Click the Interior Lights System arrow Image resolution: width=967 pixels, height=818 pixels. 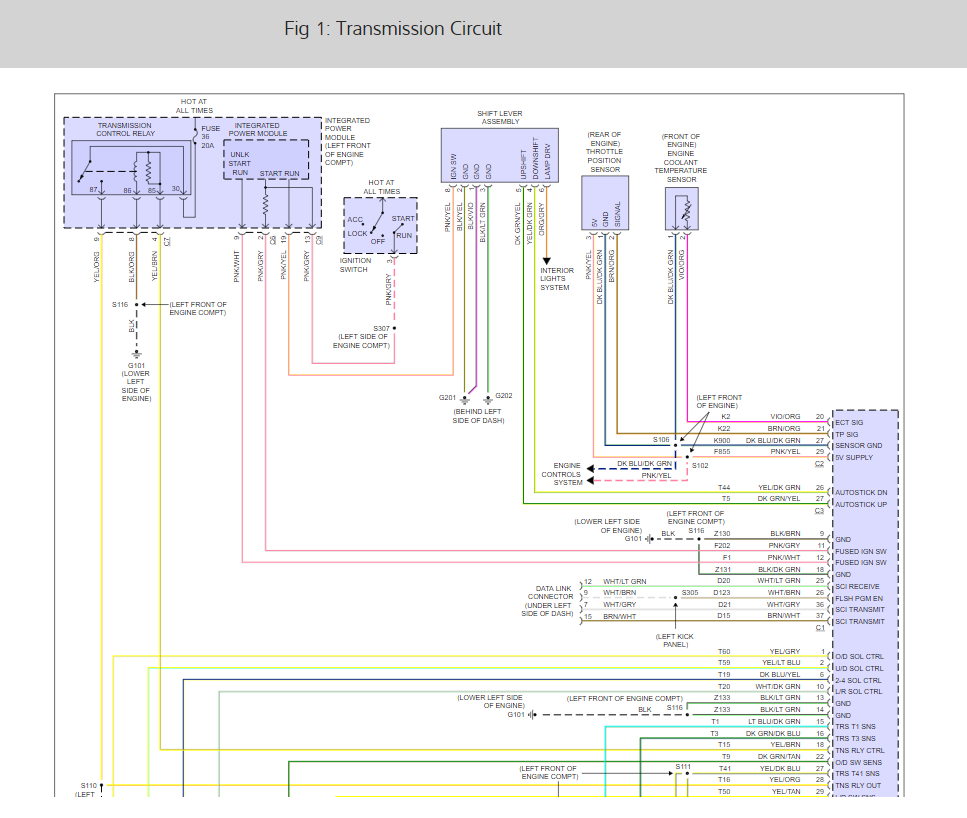(x=546, y=261)
